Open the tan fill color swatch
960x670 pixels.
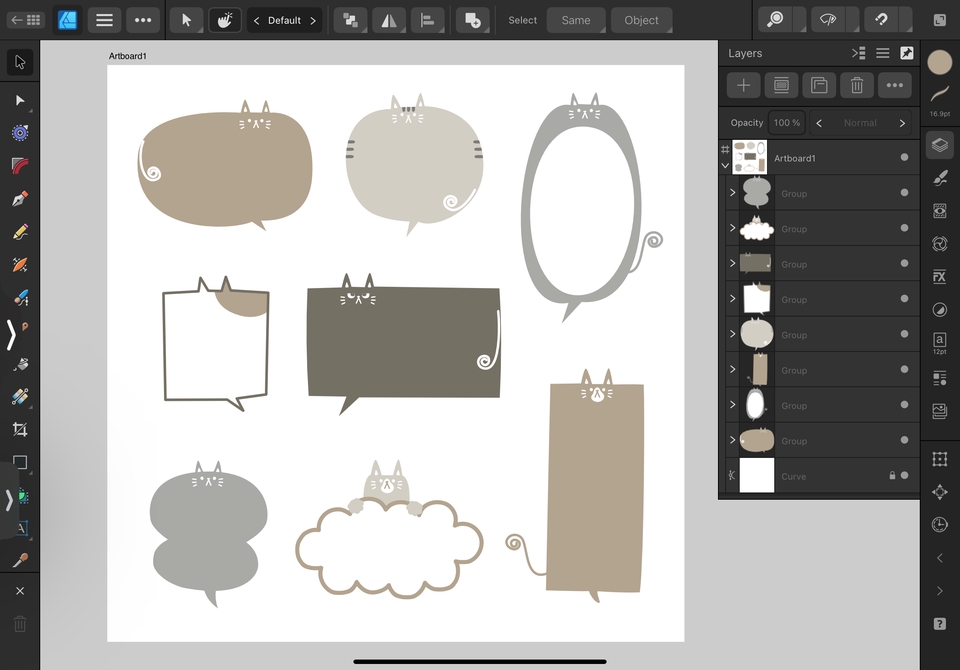pos(940,62)
